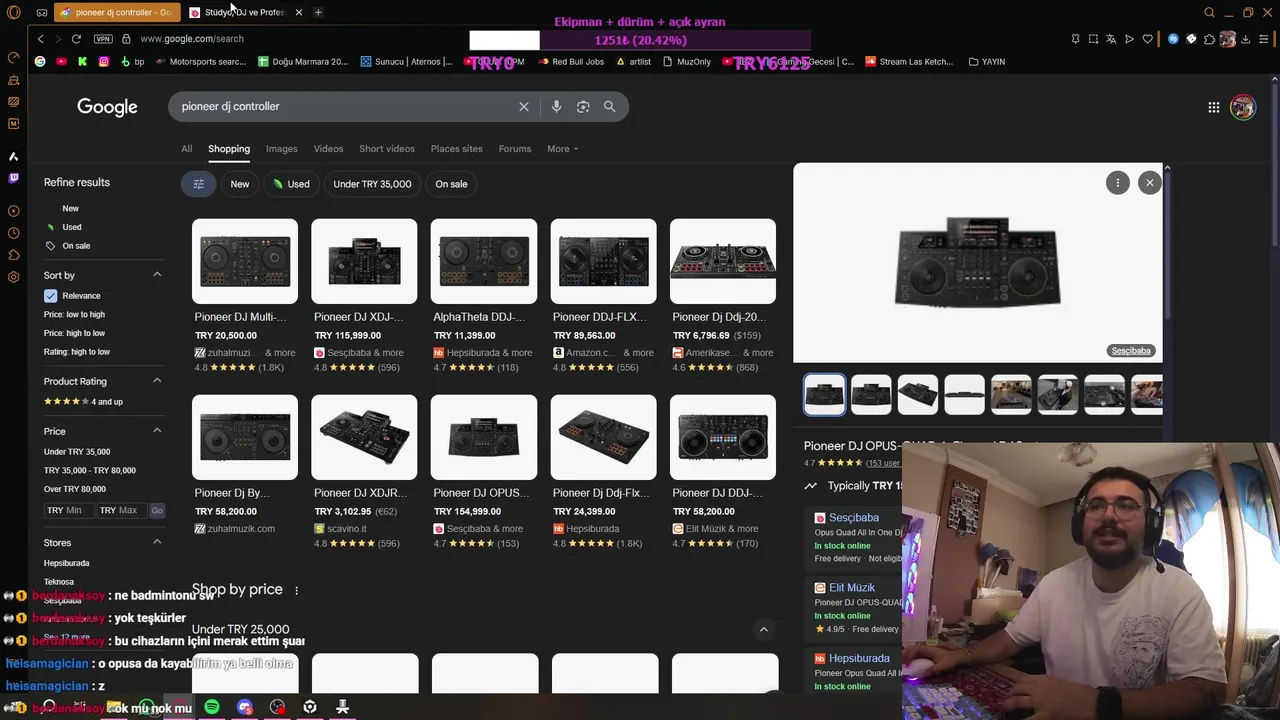Filter rating 4 and up
This screenshot has height=720, width=1280.
tap(83, 402)
